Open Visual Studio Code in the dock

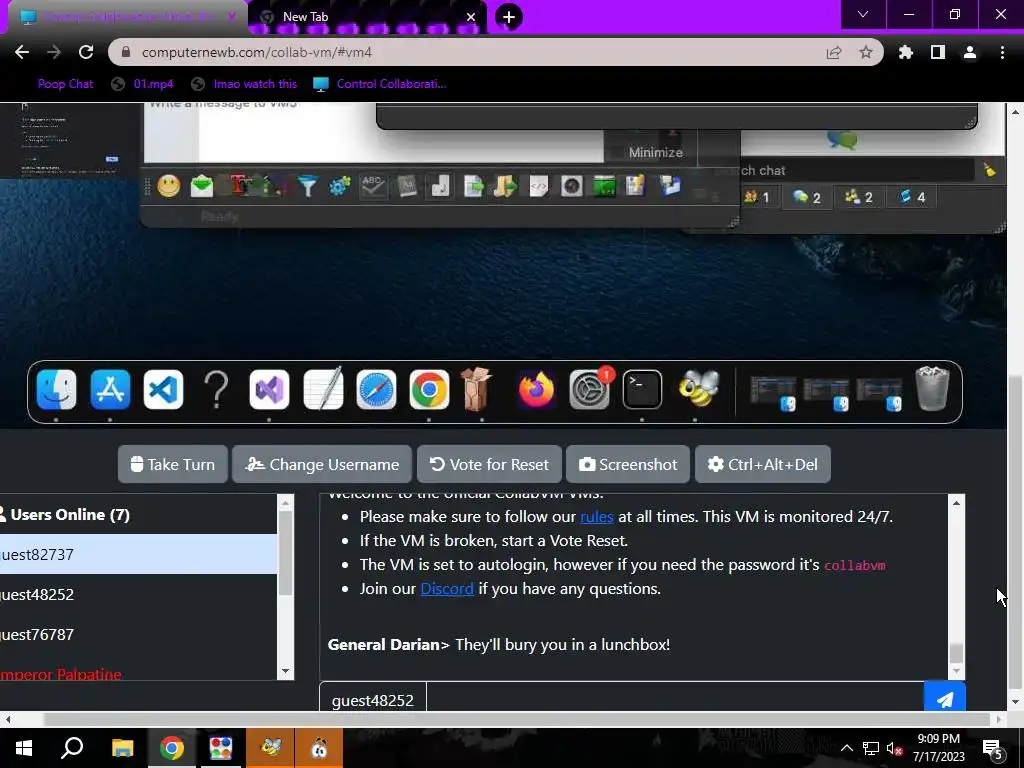coord(163,390)
